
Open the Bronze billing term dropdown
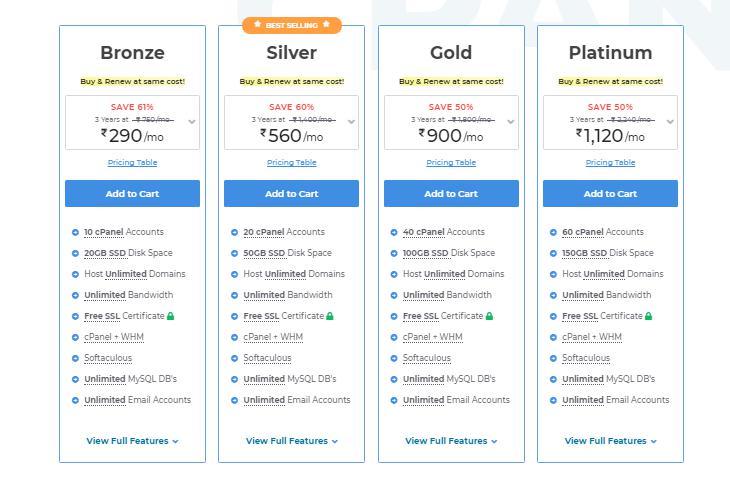192,122
